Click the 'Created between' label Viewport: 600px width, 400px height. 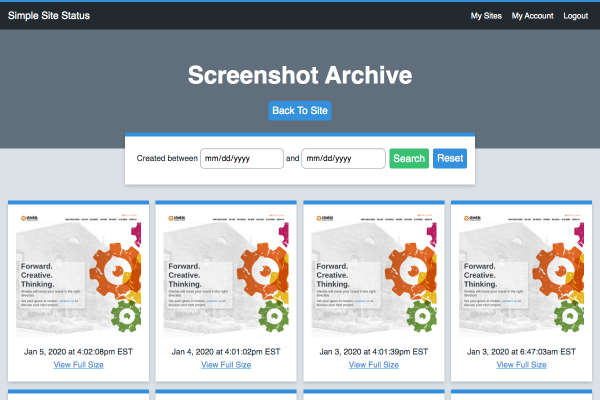pyautogui.click(x=167, y=158)
